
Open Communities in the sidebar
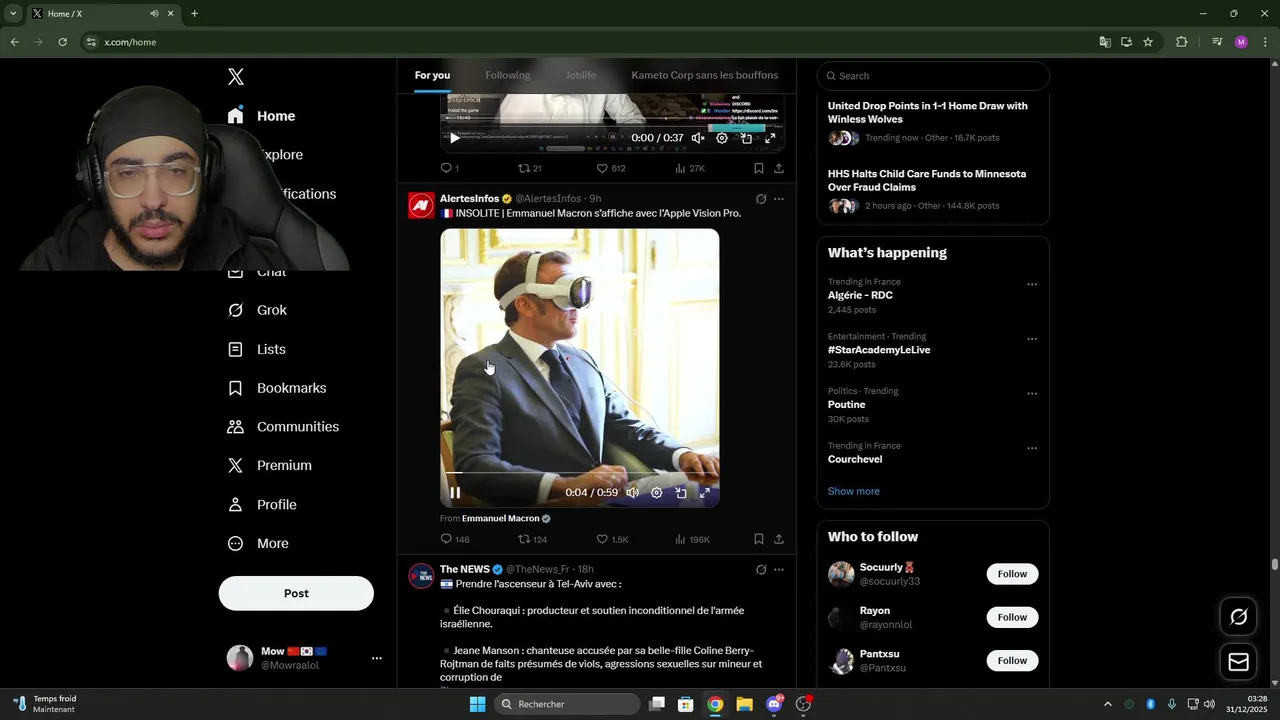[x=283, y=427]
